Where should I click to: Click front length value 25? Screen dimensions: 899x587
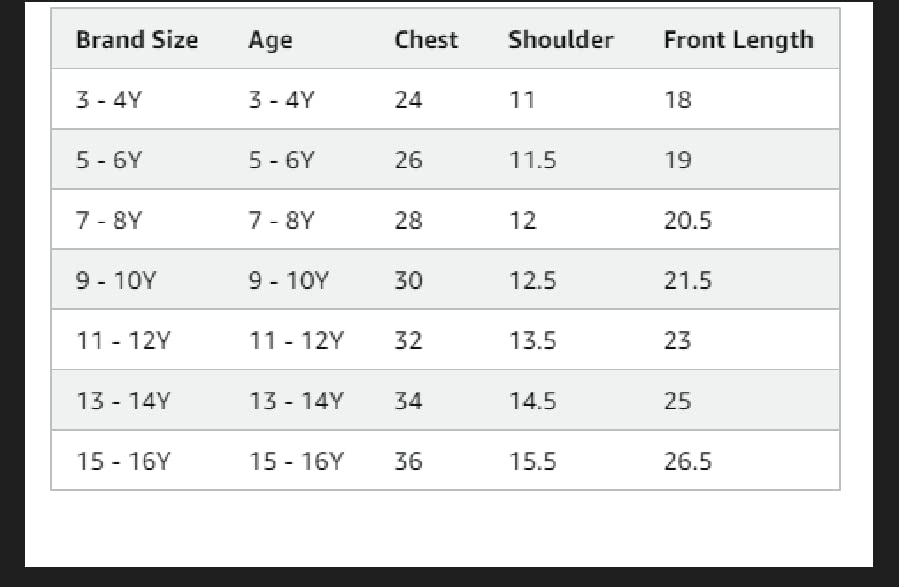[677, 401]
